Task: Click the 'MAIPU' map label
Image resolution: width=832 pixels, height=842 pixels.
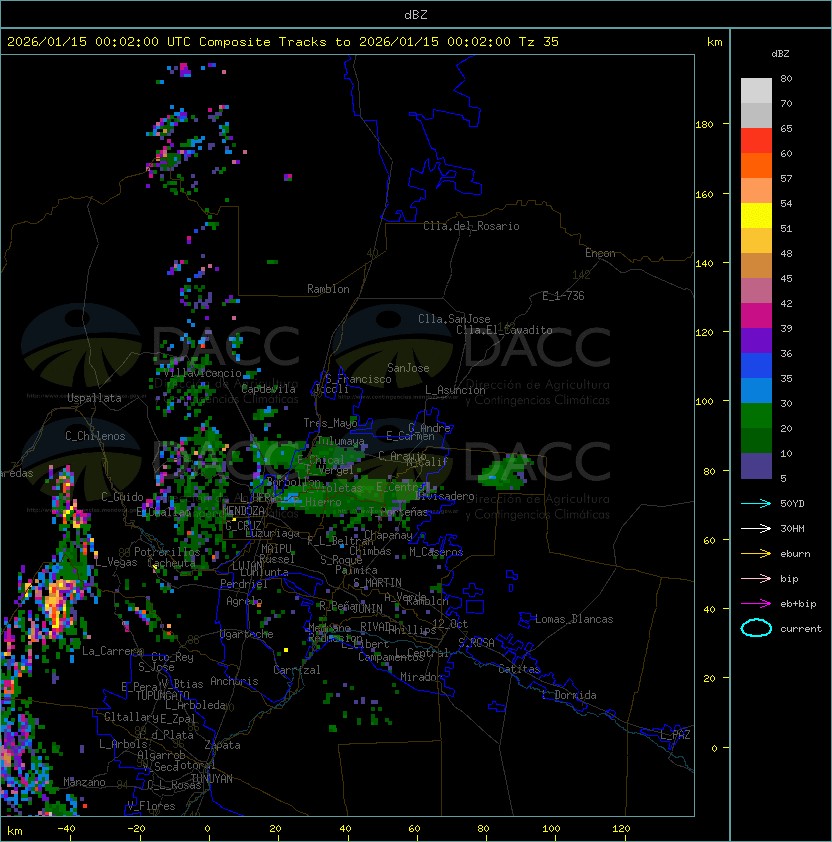Action: tap(276, 549)
